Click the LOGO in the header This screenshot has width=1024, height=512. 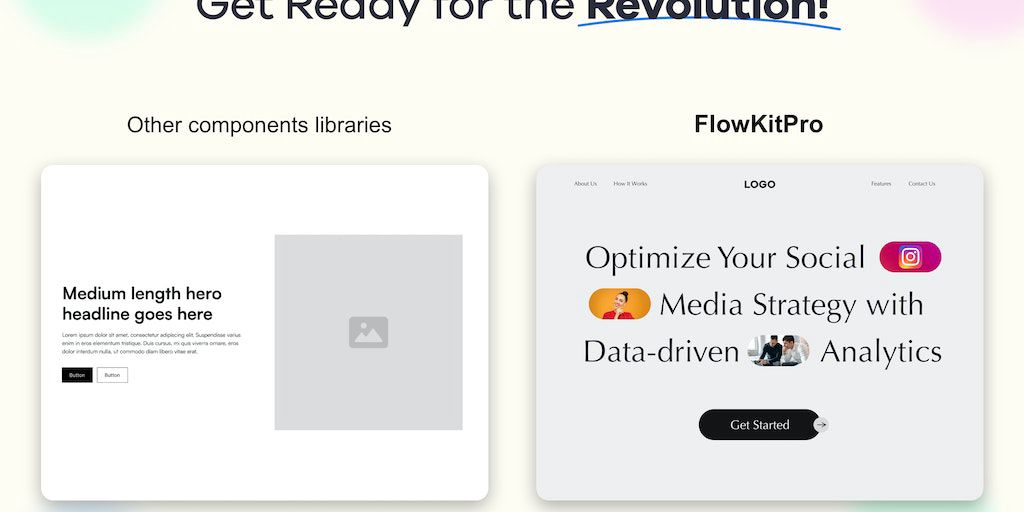[x=760, y=184]
